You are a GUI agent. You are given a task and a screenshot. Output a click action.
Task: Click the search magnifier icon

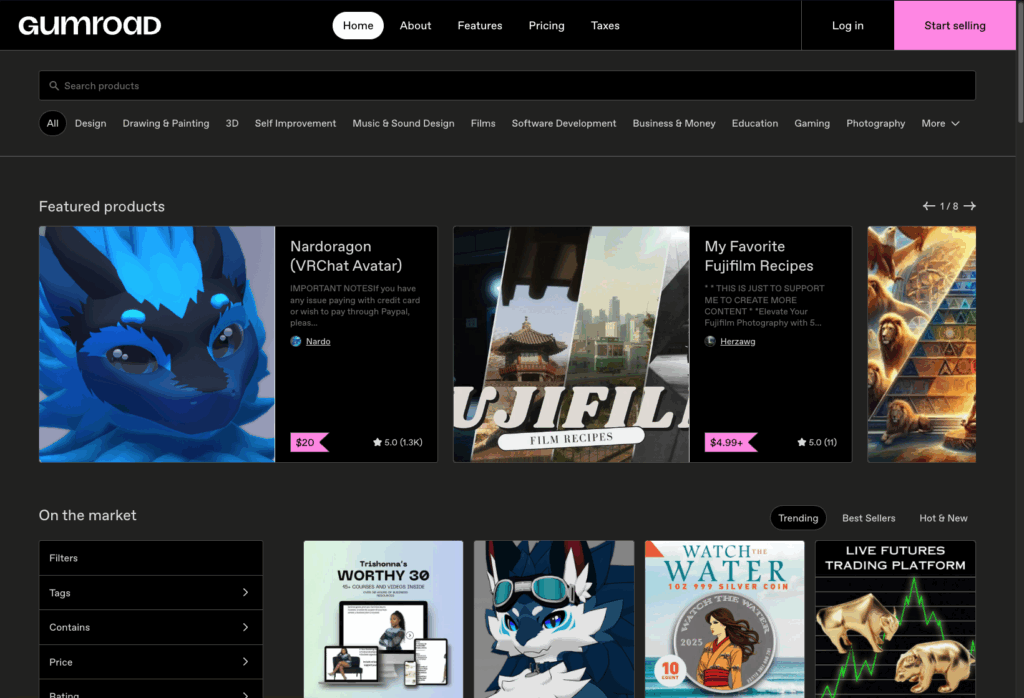coord(54,86)
